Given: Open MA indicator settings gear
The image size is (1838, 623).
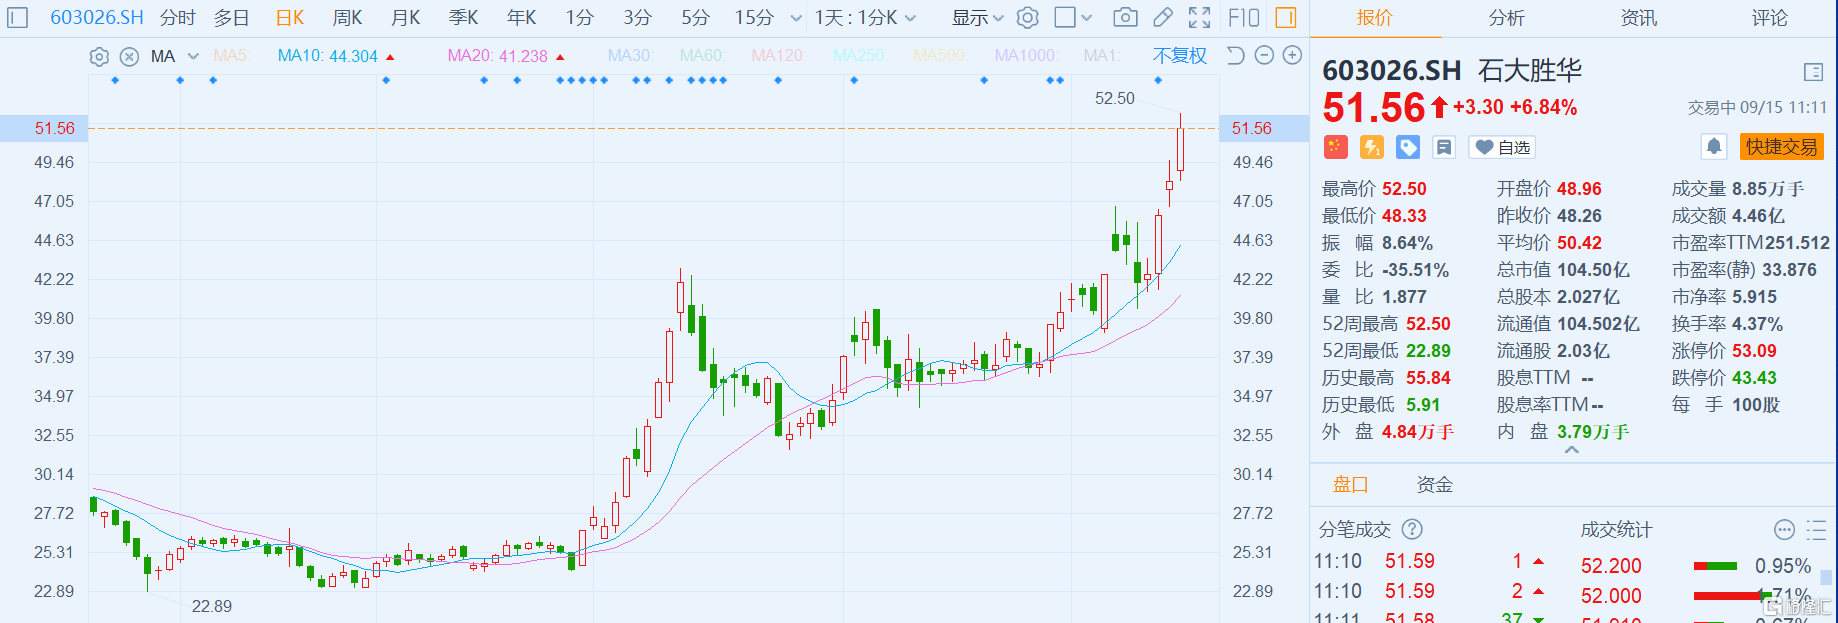Looking at the screenshot, I should [99, 56].
